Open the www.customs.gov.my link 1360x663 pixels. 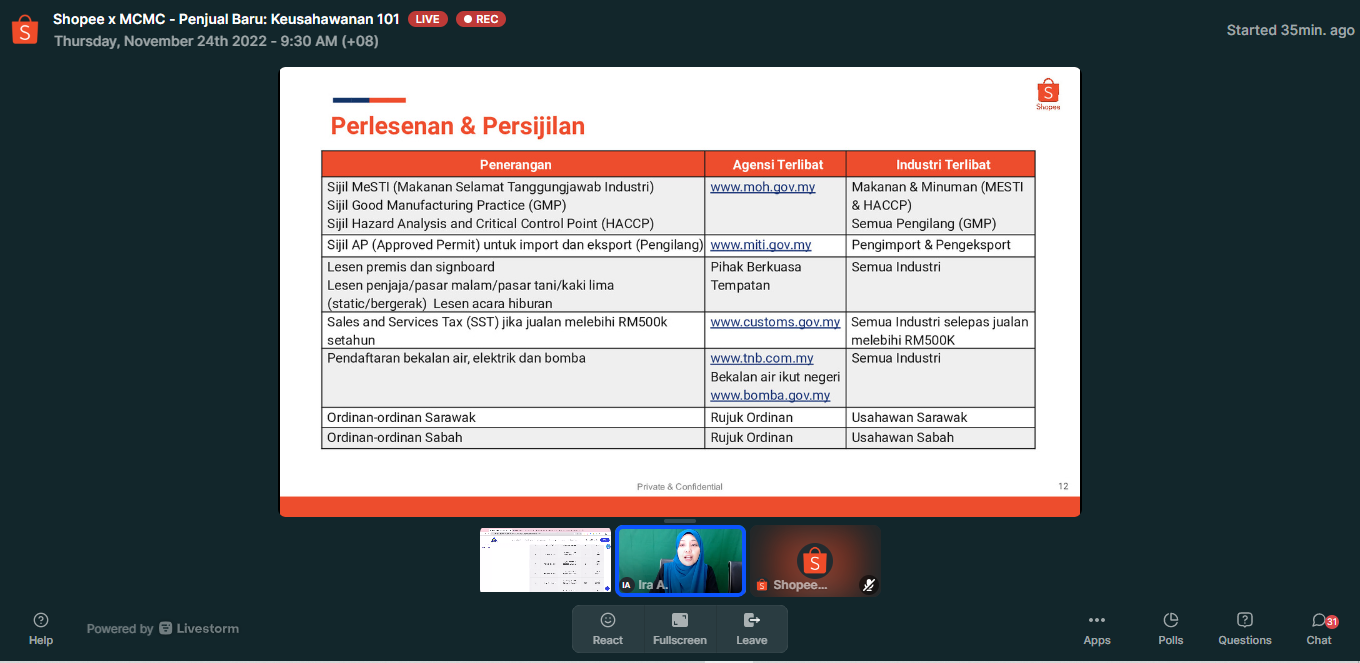[x=775, y=322]
